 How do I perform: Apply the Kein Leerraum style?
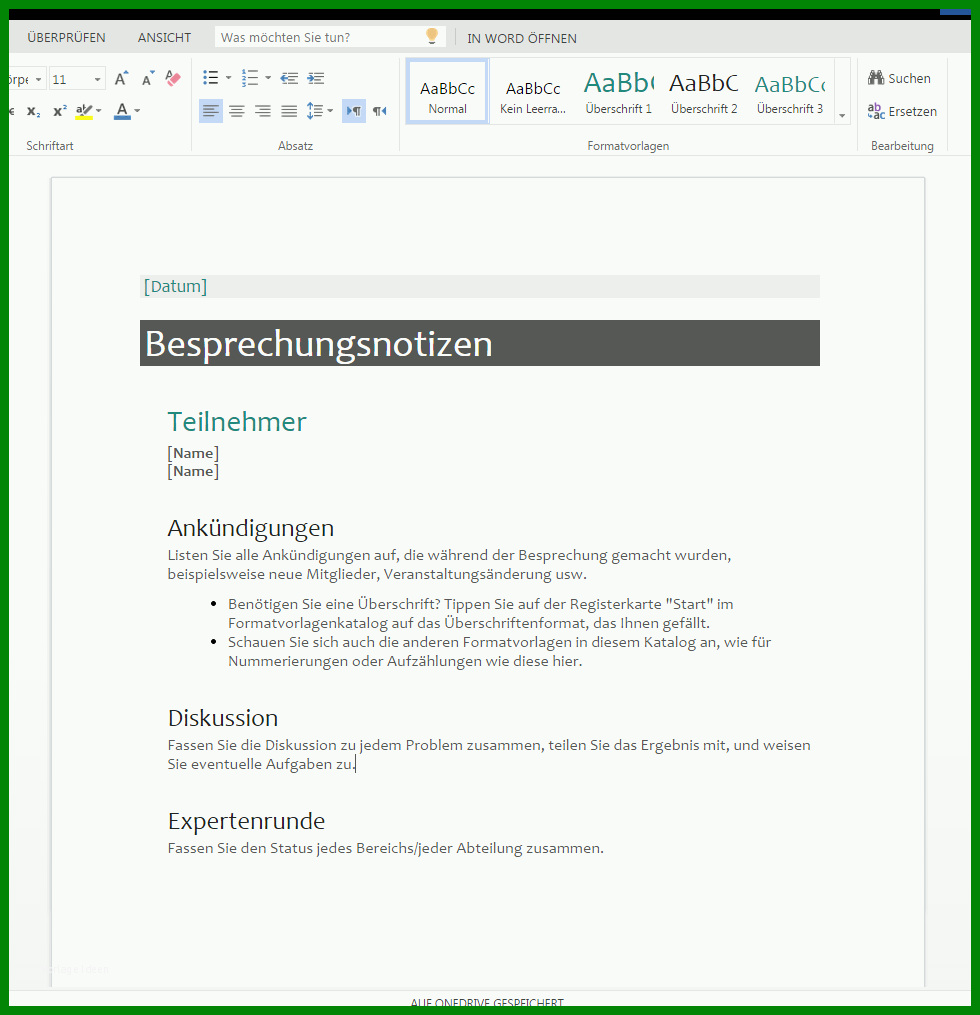click(533, 92)
